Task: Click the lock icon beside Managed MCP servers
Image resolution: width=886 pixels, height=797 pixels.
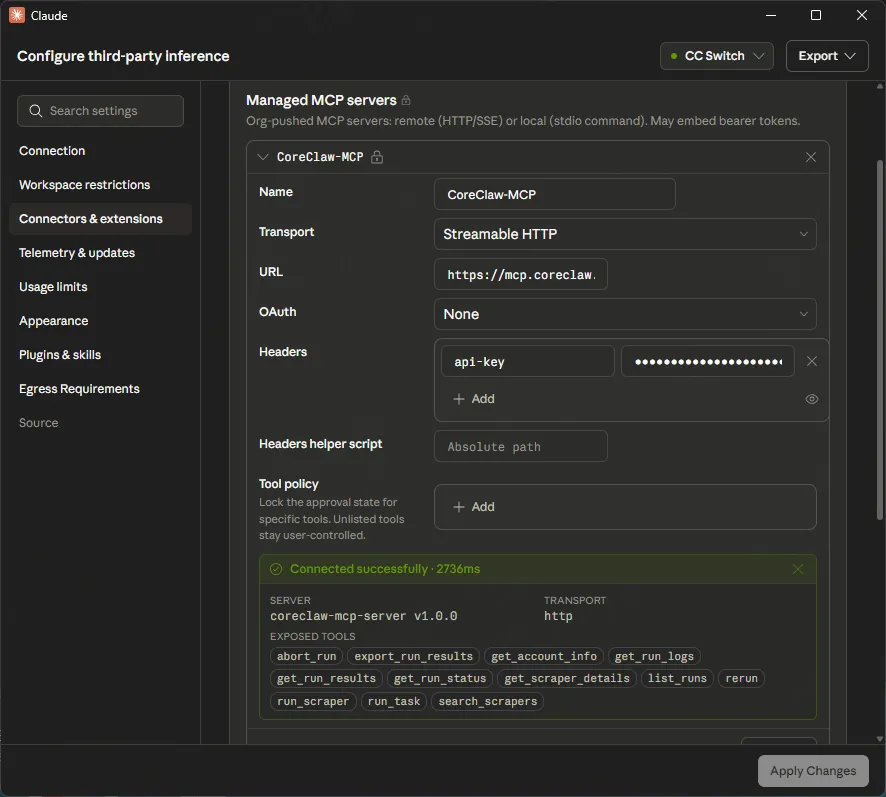Action: coord(406,101)
